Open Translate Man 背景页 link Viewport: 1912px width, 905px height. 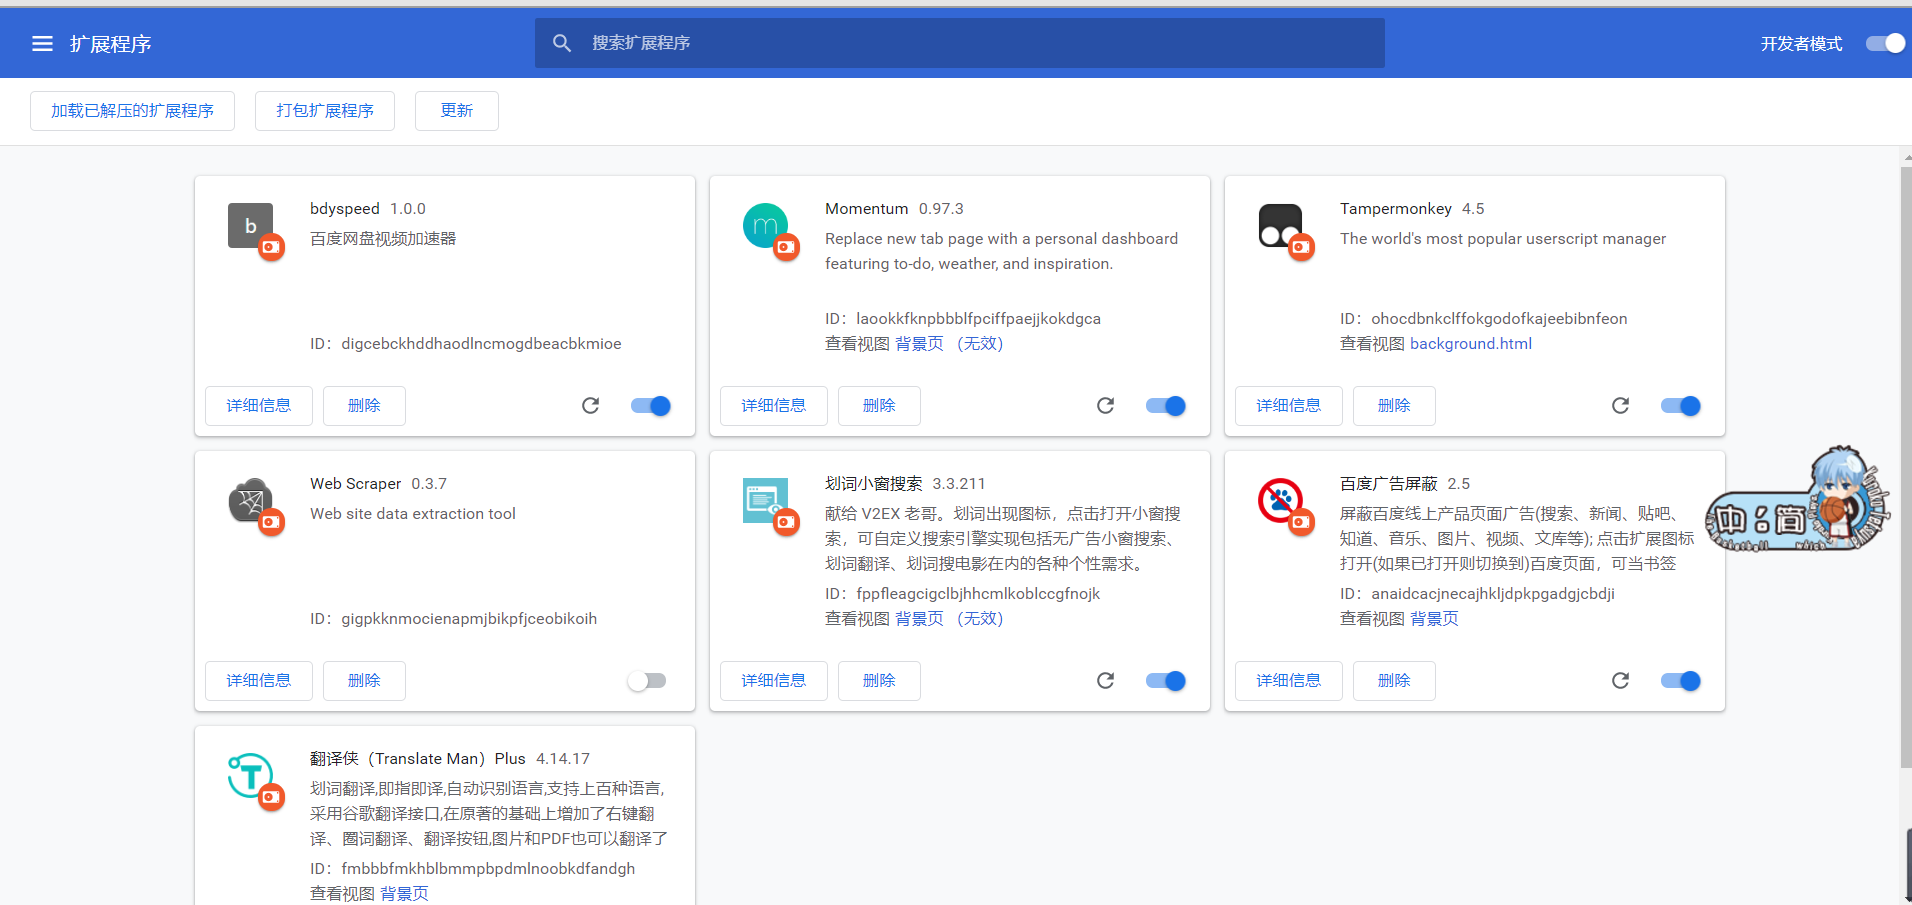click(404, 893)
